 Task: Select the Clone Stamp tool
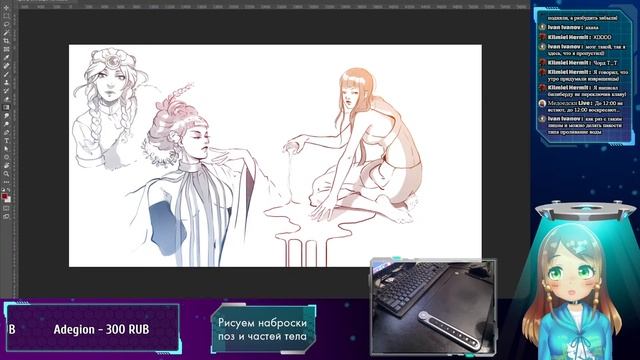click(6, 82)
